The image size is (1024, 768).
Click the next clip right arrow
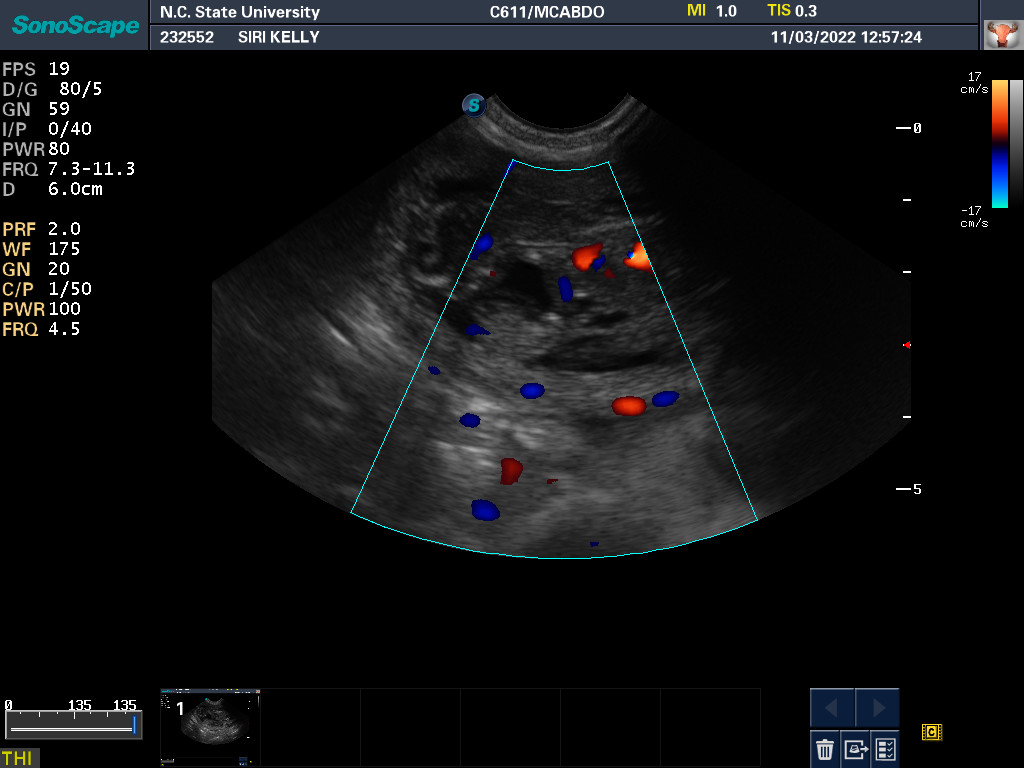pos(877,708)
